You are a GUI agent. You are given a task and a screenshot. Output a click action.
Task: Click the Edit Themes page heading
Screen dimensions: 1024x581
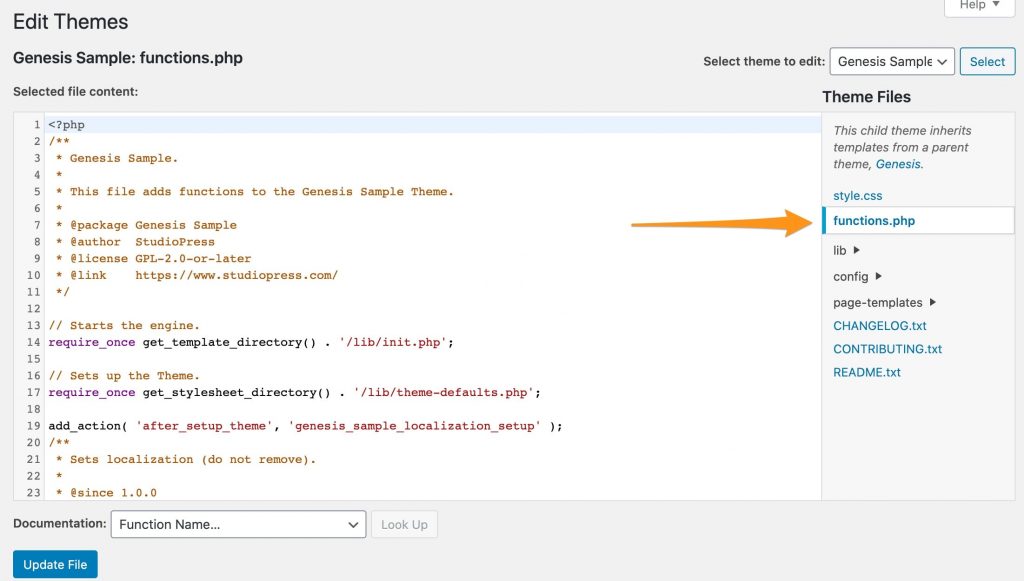click(70, 21)
